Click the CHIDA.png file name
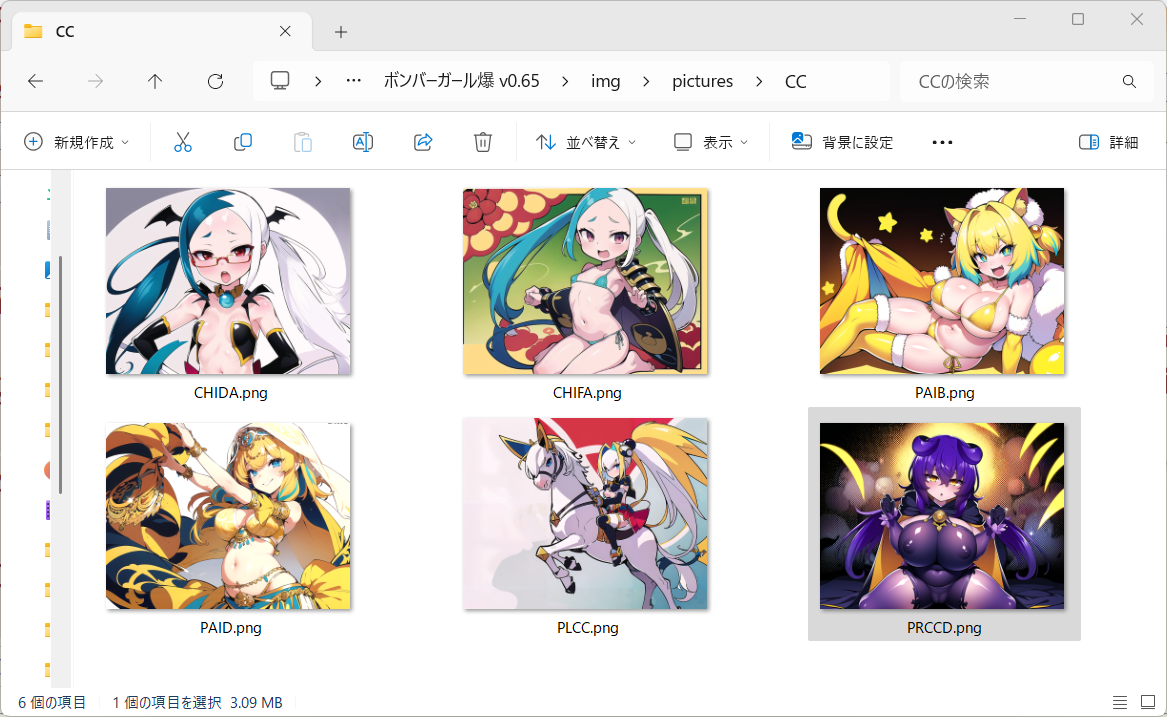1167x717 pixels. pyautogui.click(x=231, y=392)
